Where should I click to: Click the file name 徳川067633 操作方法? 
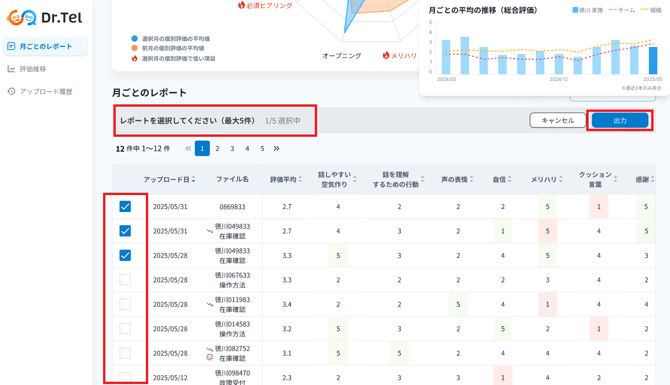tap(232, 280)
